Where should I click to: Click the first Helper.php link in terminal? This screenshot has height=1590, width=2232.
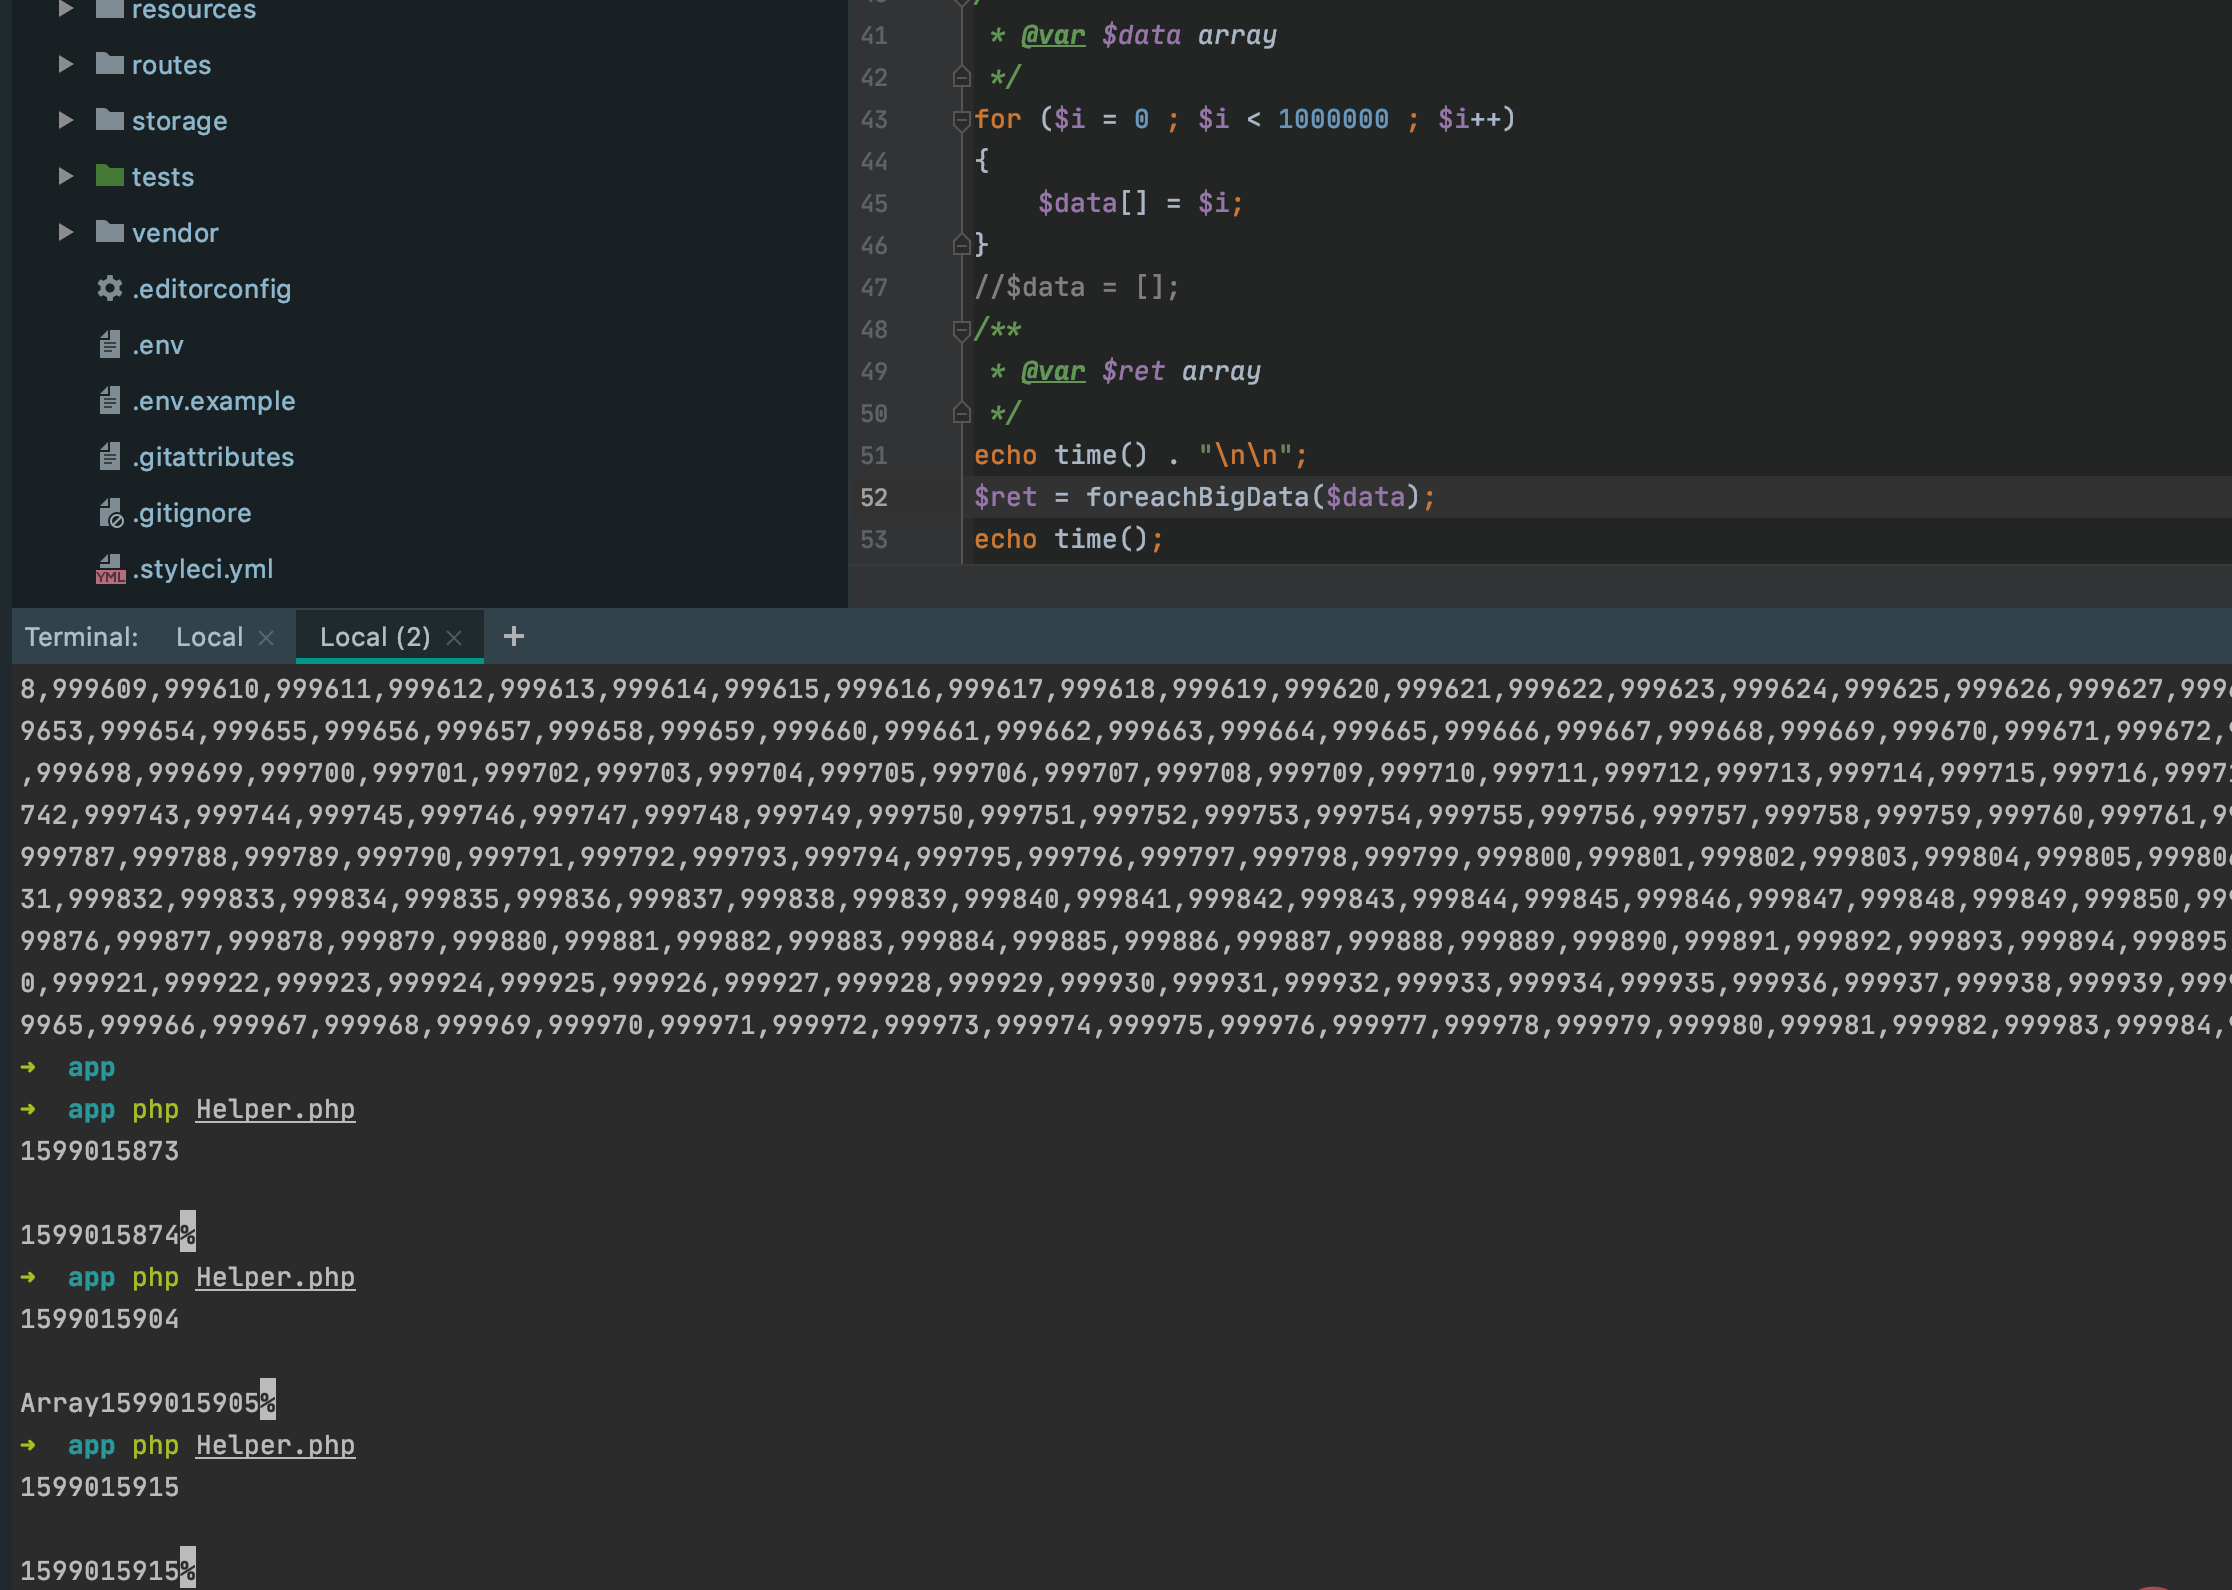point(275,1109)
